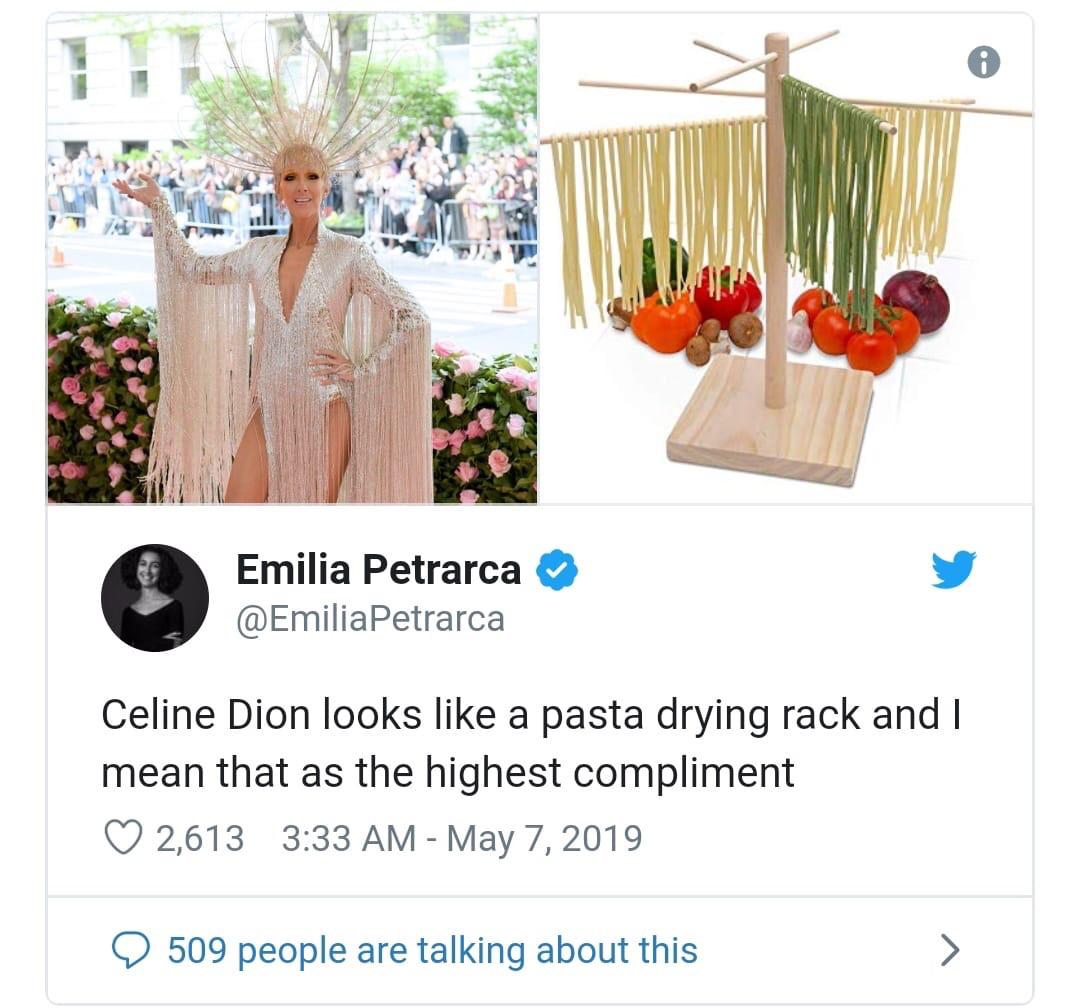Open the pasta drying rack photo

click(785, 258)
